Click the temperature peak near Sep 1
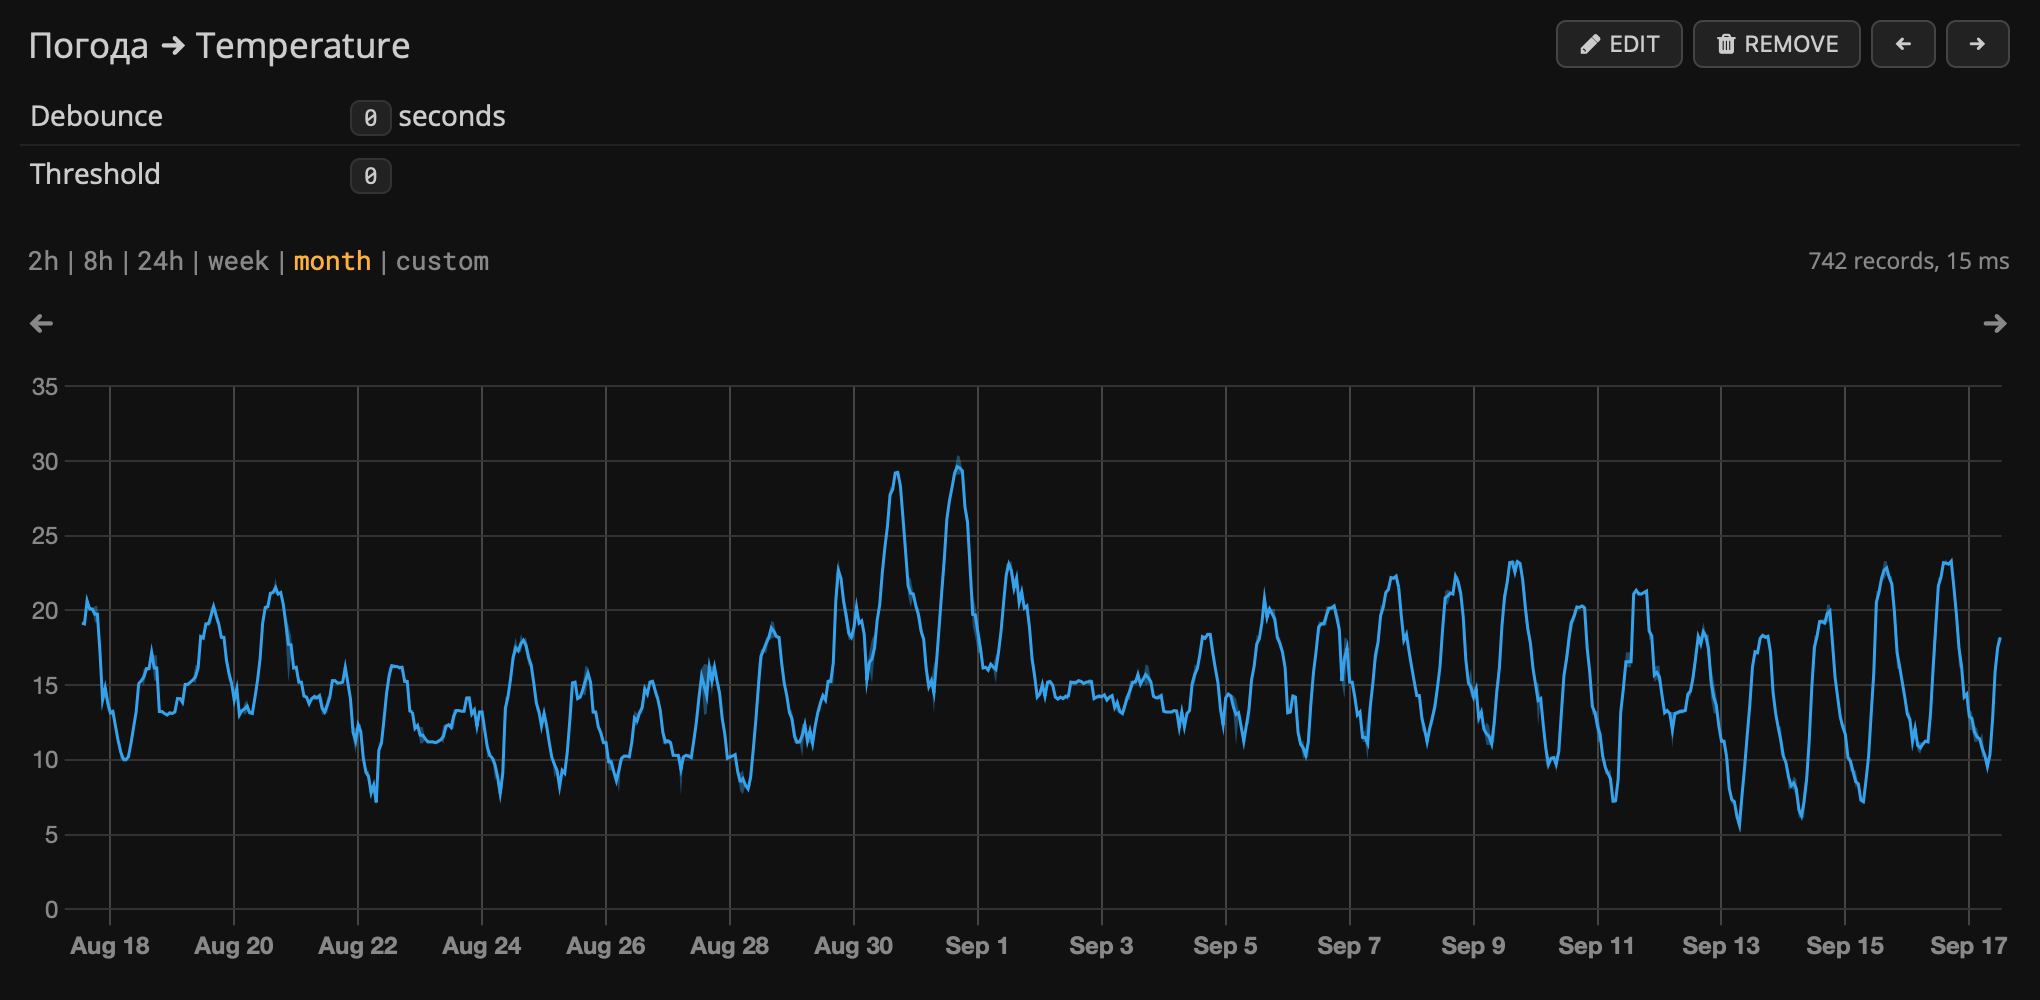The width and height of the screenshot is (2040, 1000). 958,466
